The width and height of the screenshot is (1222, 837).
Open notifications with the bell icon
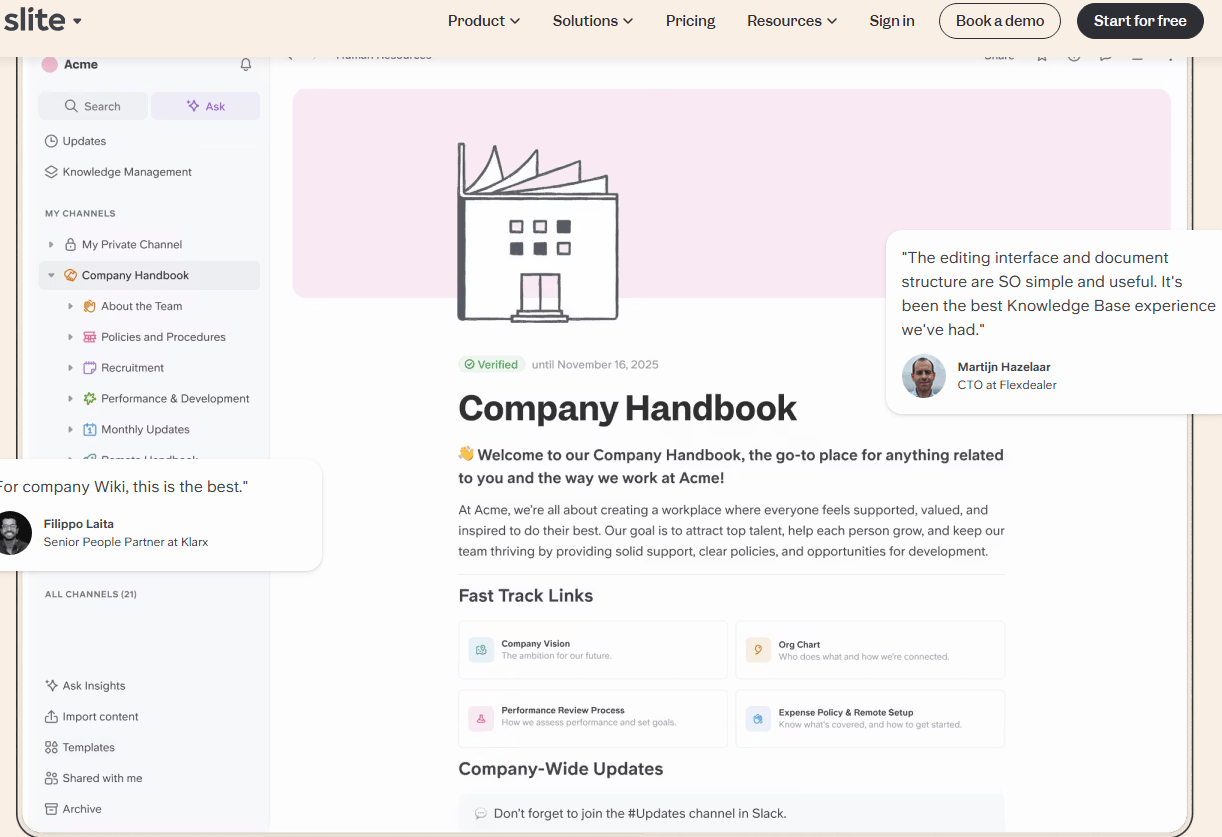coord(246,64)
